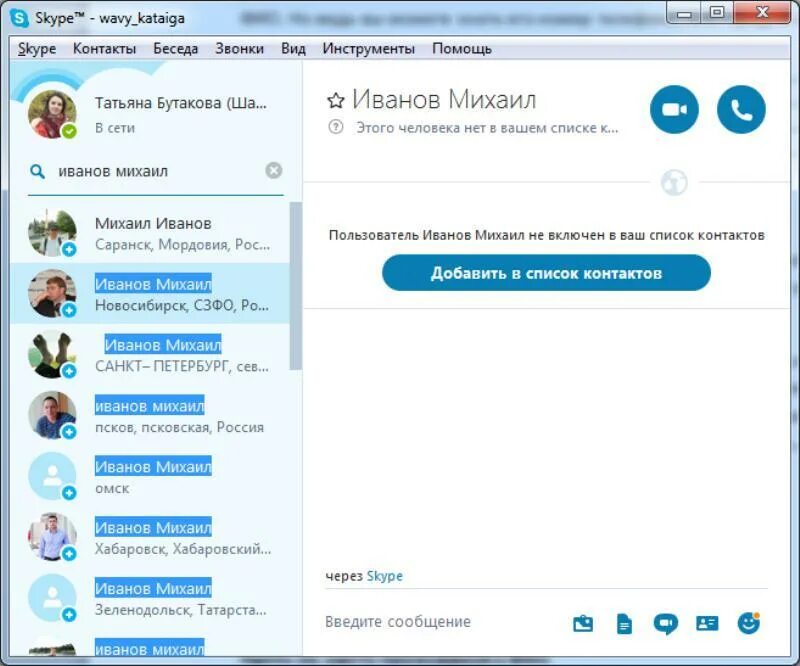Select Иванов Михаил from омск
This screenshot has width=800, height=666.
point(150,476)
